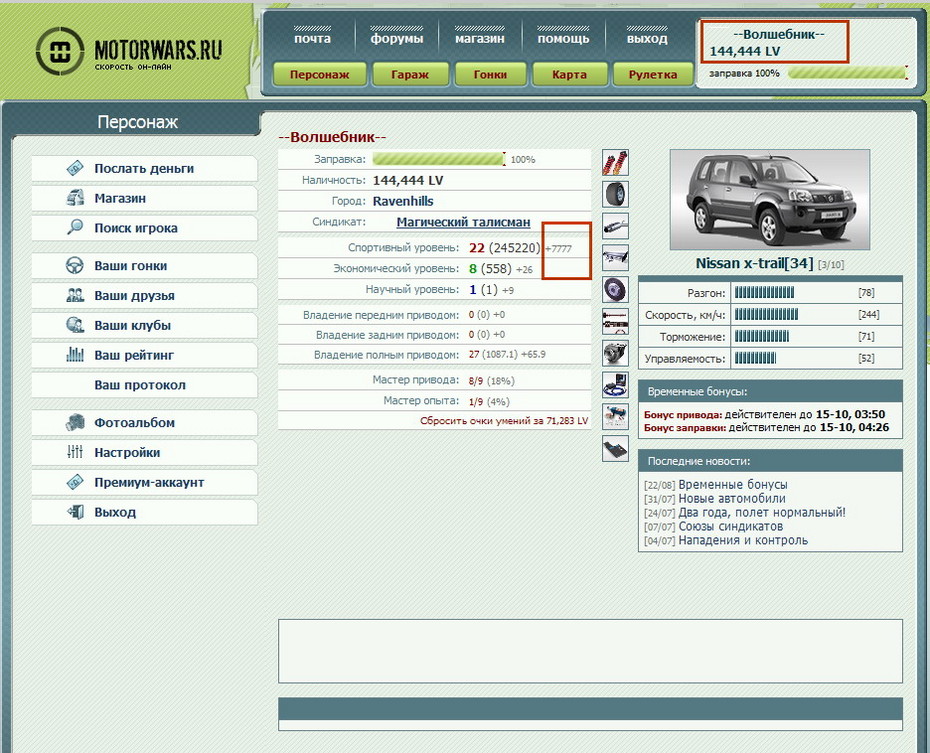
Task: Open the Два года, полет нормальный! news
Action: click(762, 512)
